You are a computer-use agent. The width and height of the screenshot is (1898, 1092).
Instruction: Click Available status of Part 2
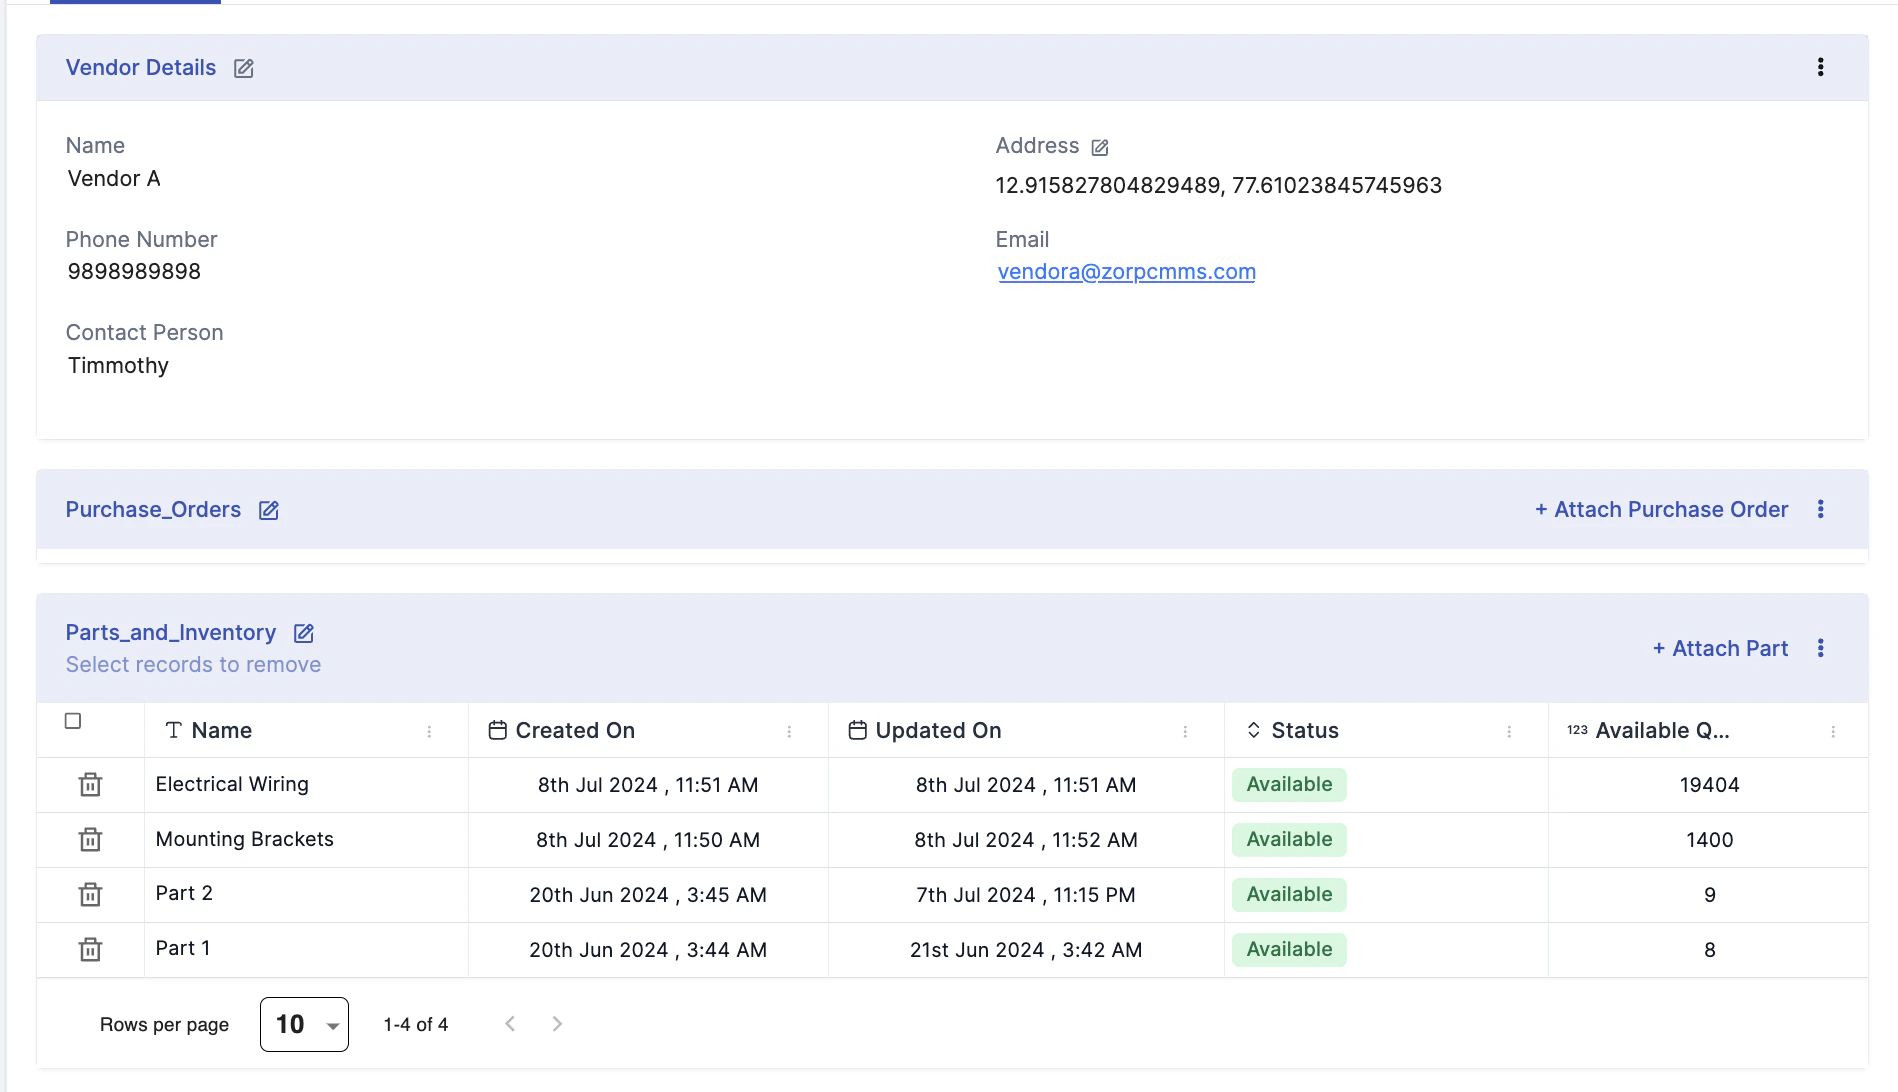tap(1289, 895)
